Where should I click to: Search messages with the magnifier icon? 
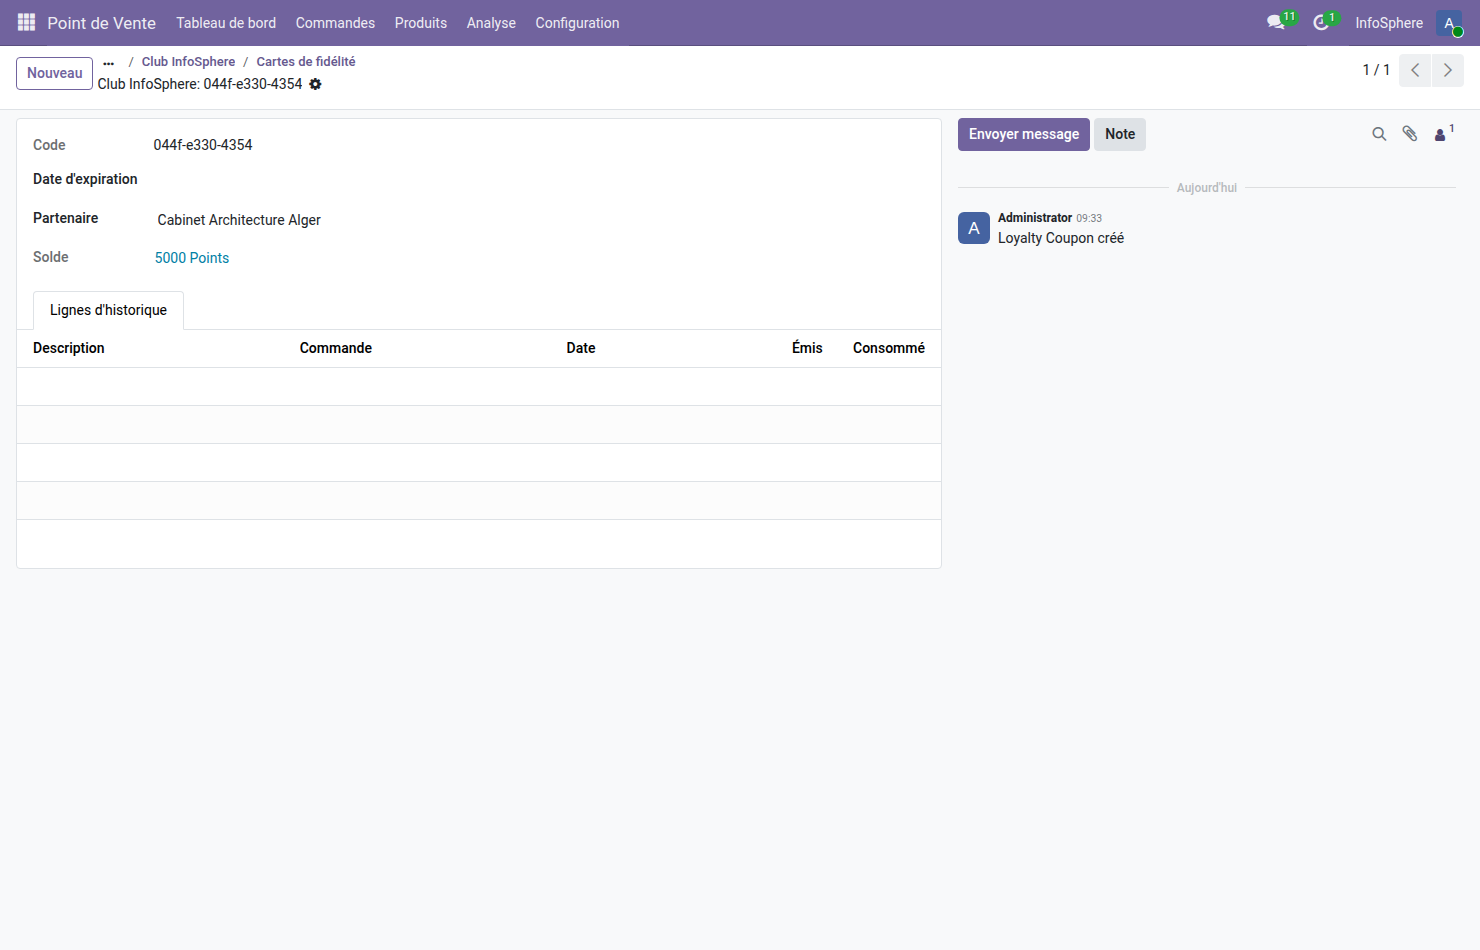(x=1379, y=134)
